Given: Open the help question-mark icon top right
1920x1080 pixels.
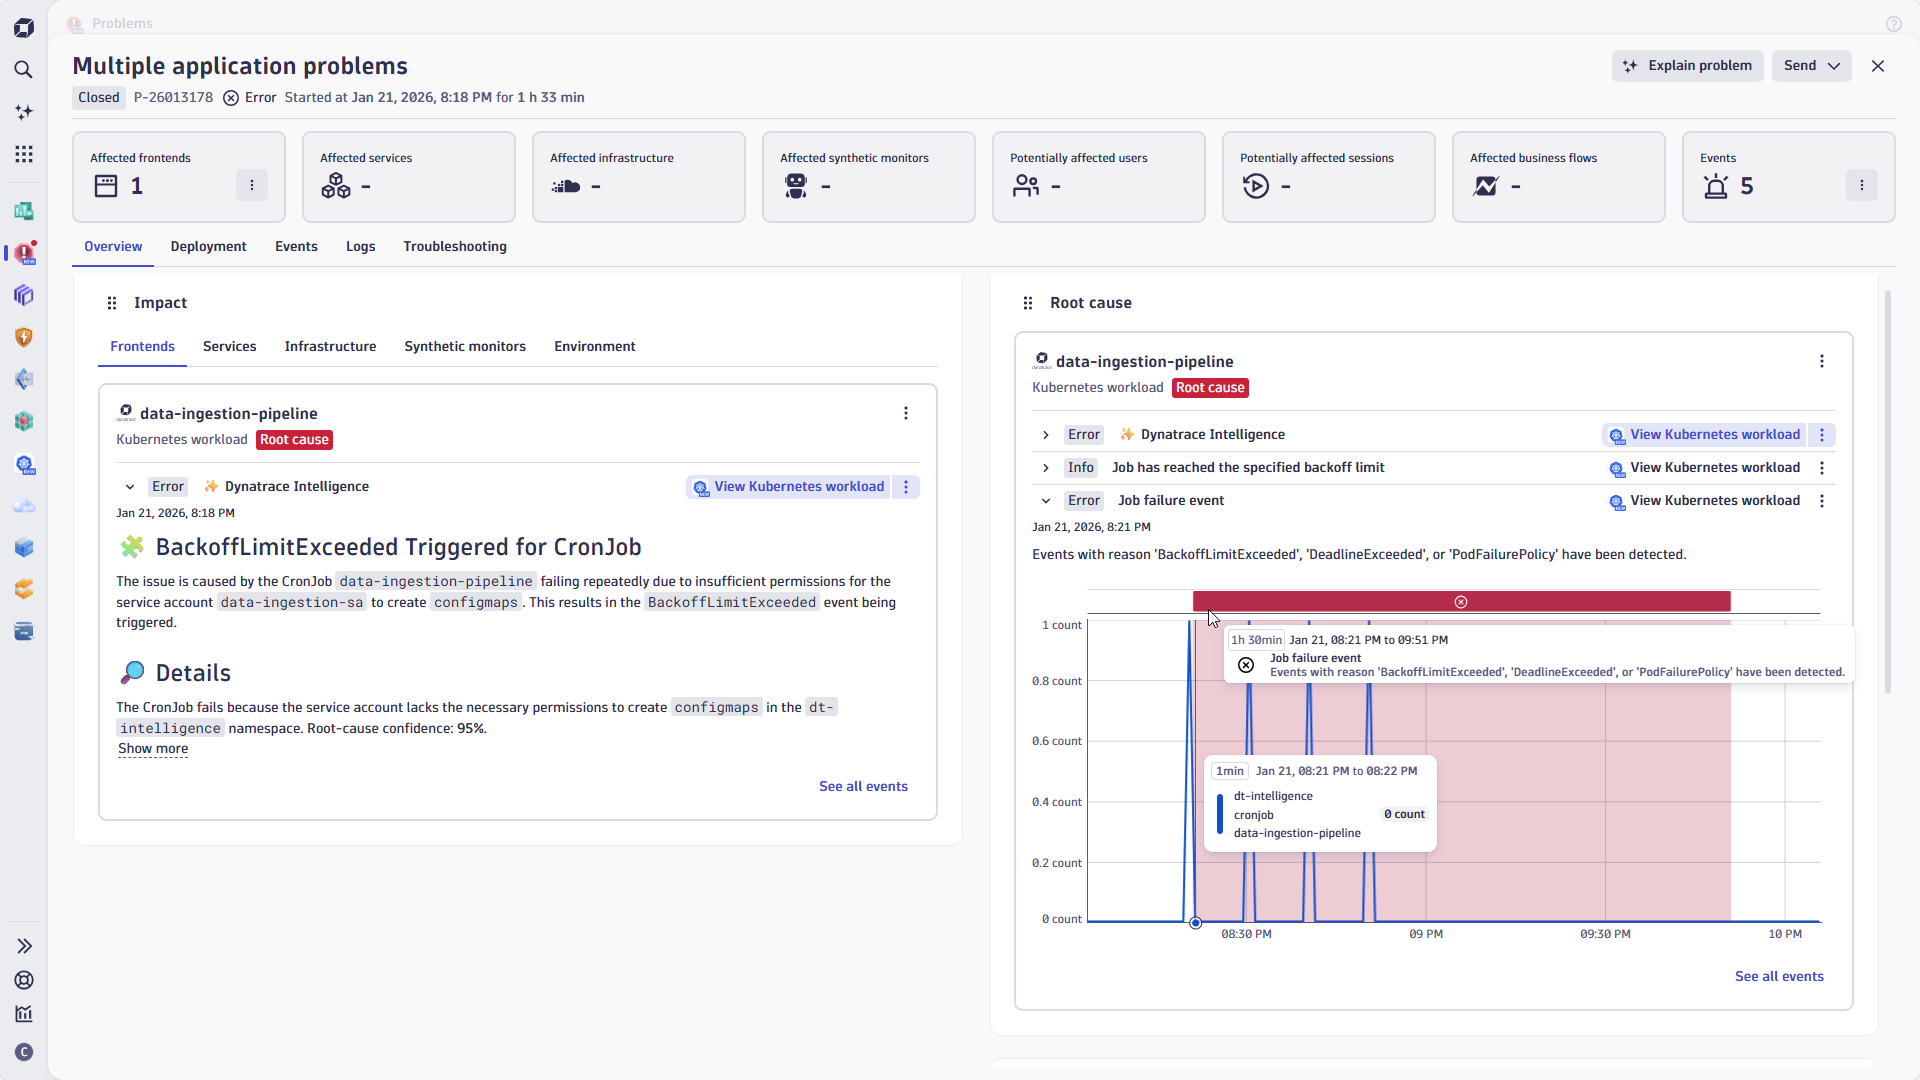Looking at the screenshot, I should (x=1894, y=24).
